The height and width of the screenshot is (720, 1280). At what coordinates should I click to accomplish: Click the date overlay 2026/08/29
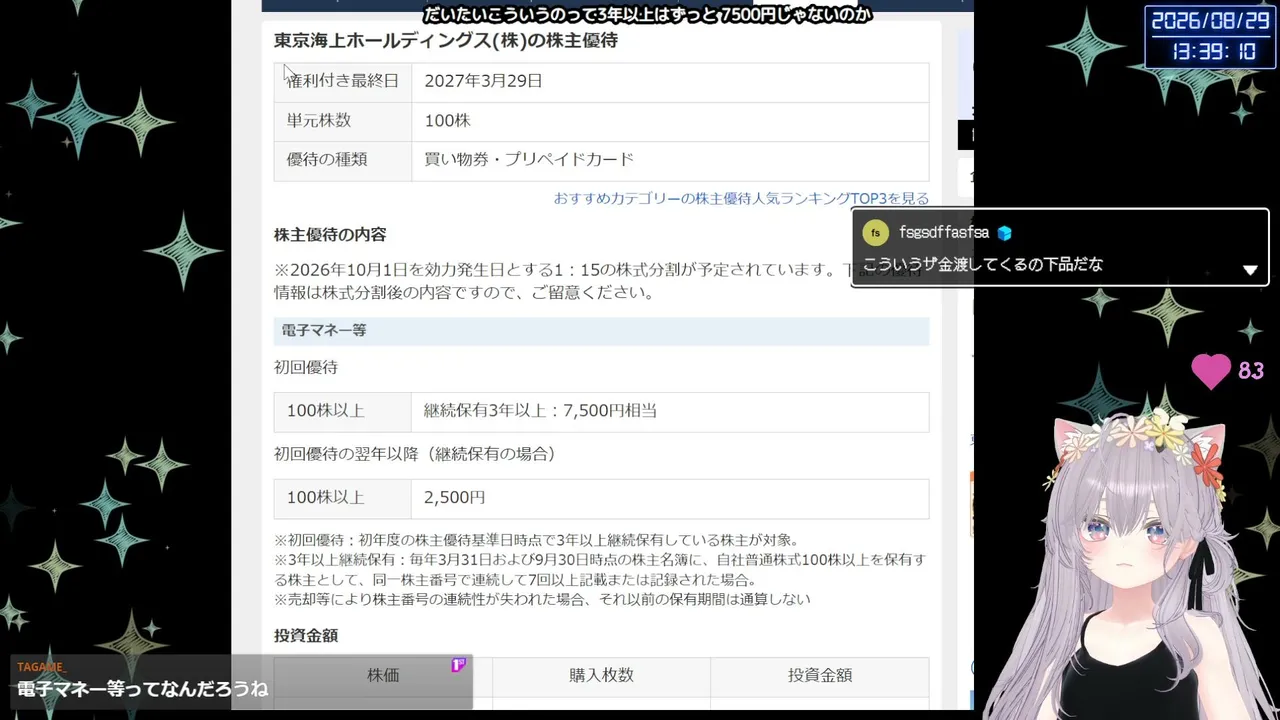pos(1212,21)
